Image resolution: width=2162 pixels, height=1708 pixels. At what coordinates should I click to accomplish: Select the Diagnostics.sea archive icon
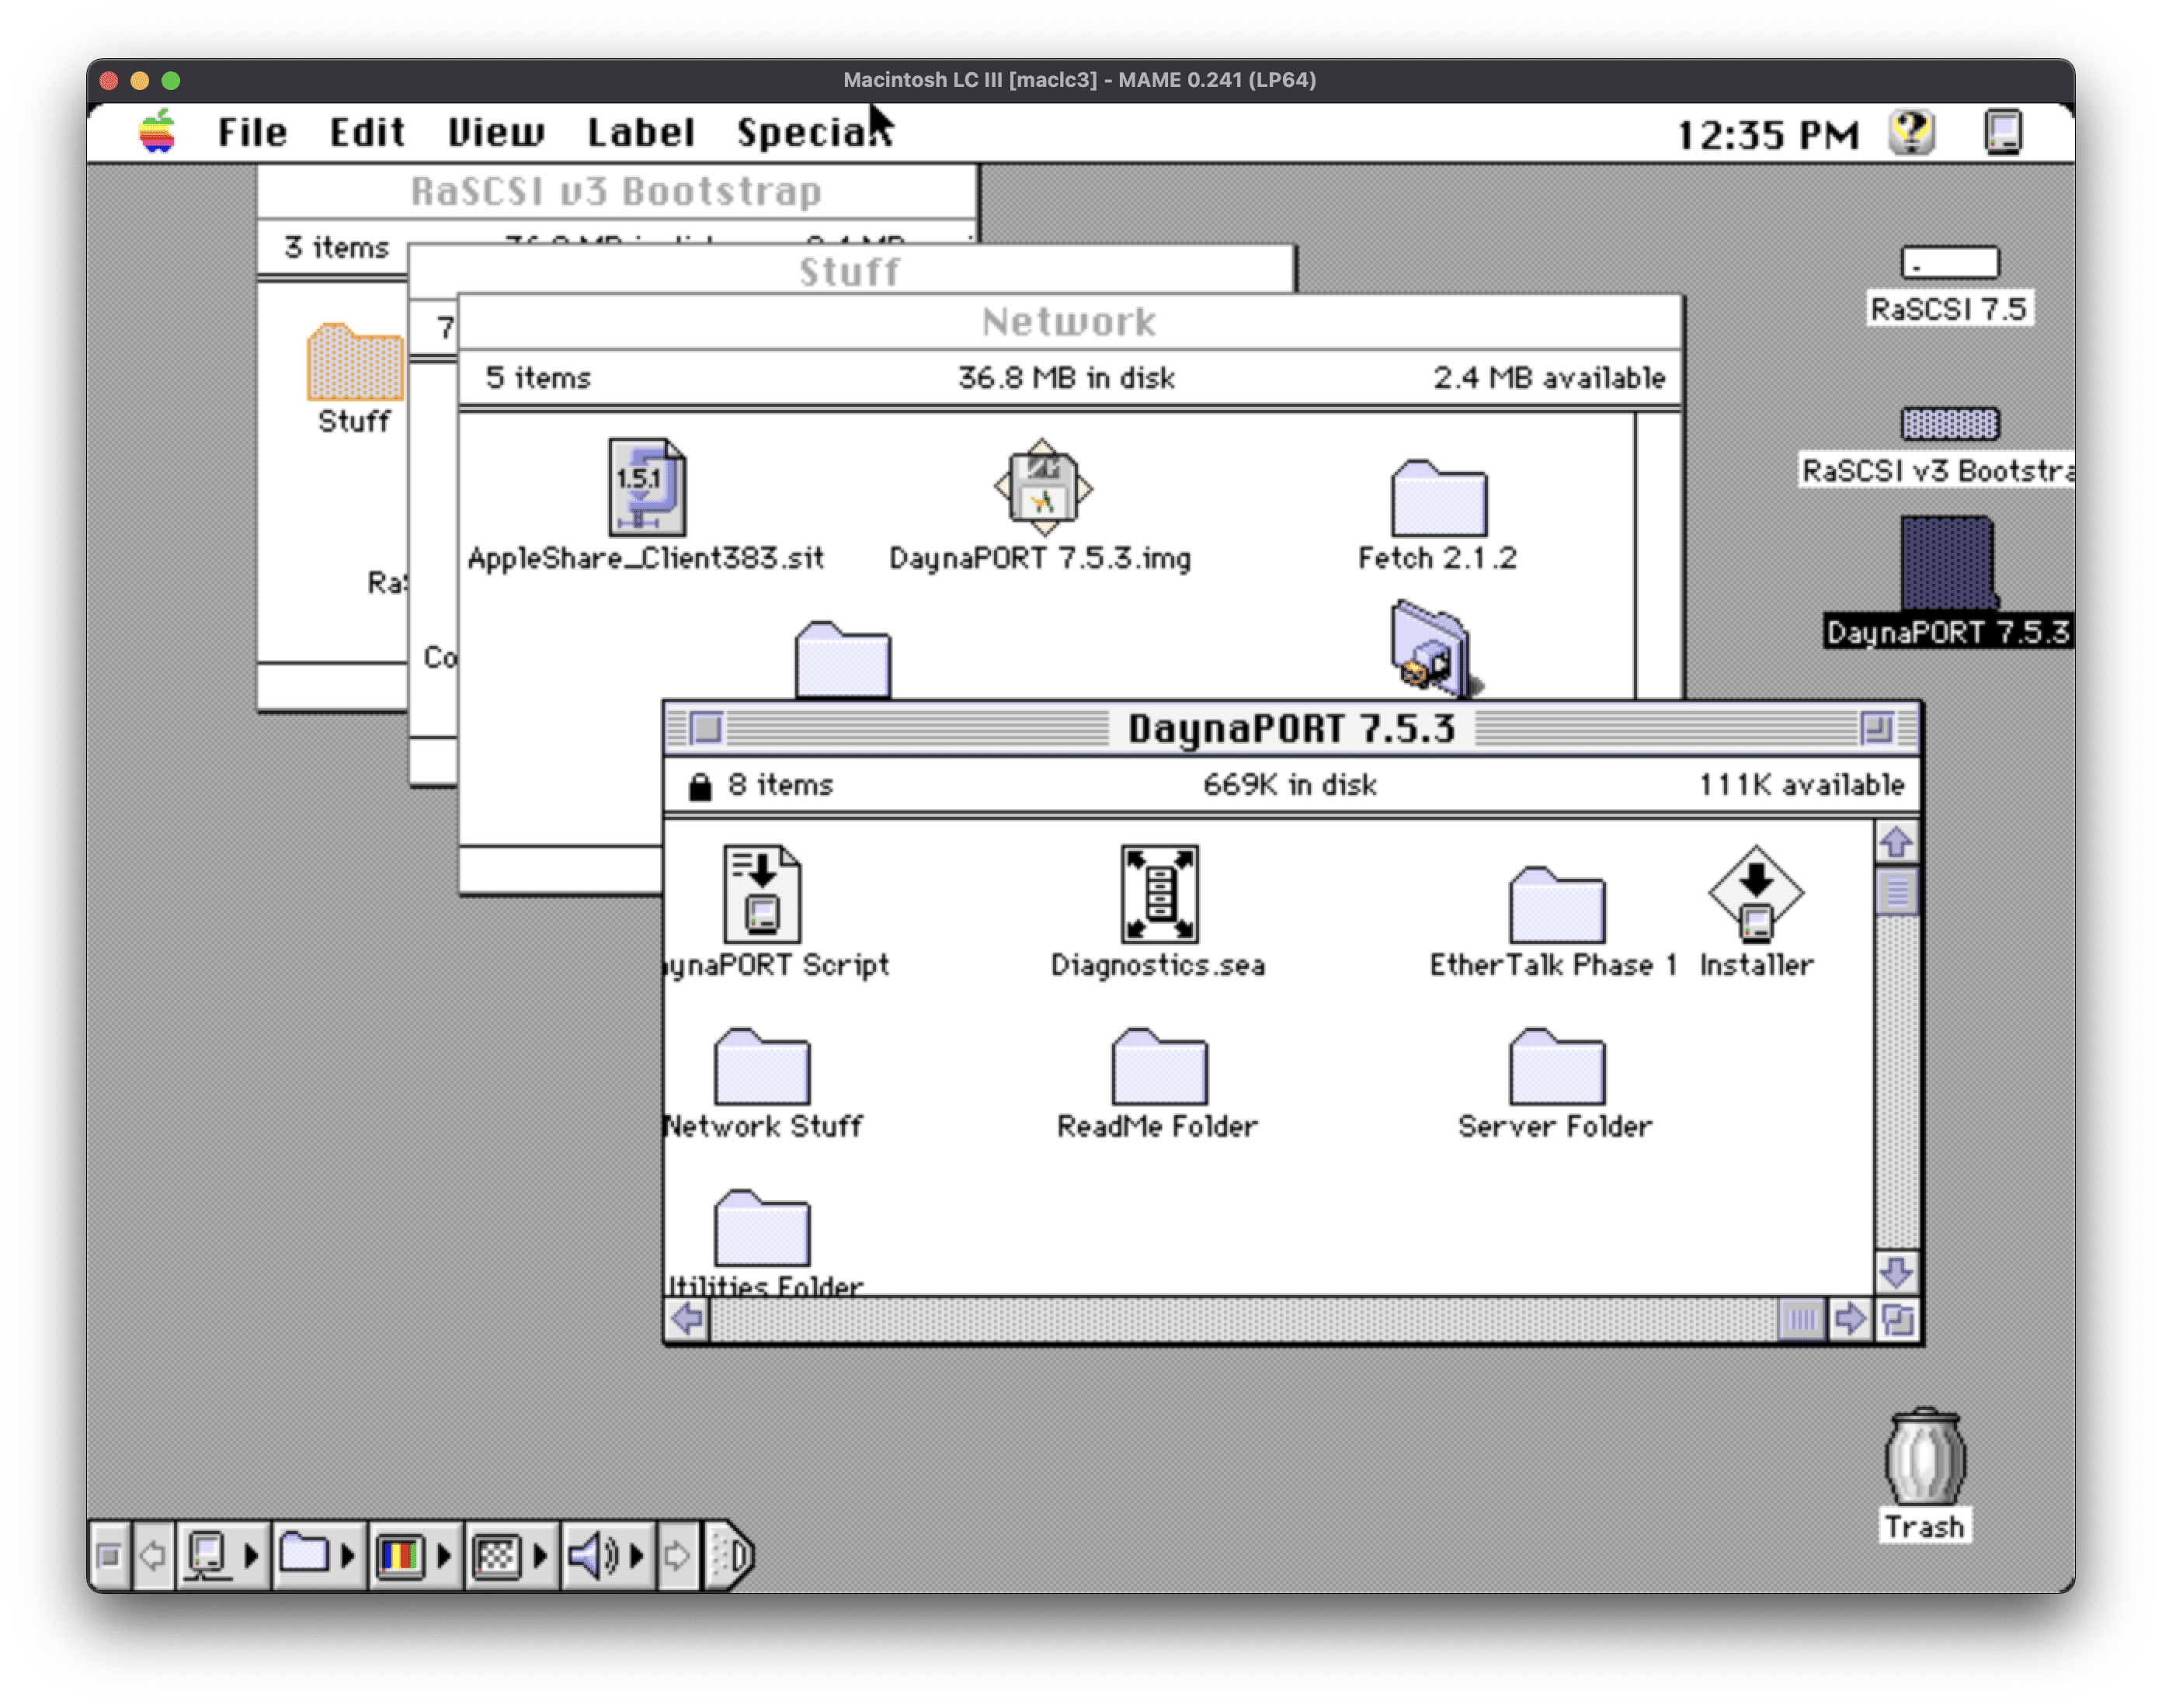pyautogui.click(x=1159, y=894)
